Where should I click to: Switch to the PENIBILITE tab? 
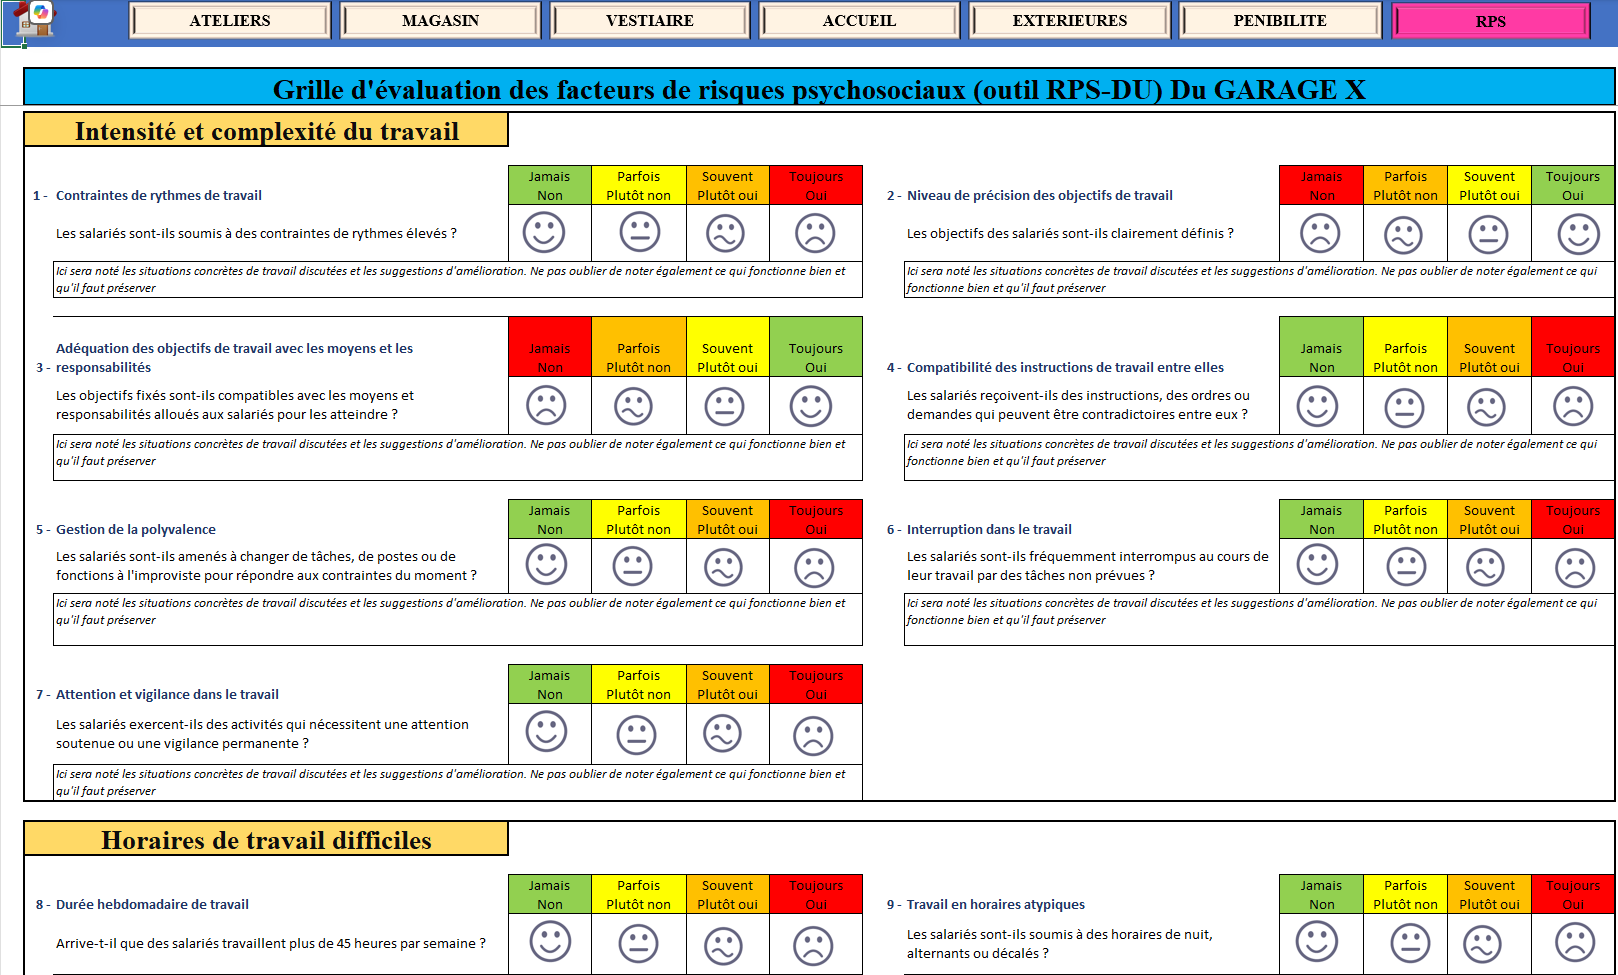[1280, 21]
